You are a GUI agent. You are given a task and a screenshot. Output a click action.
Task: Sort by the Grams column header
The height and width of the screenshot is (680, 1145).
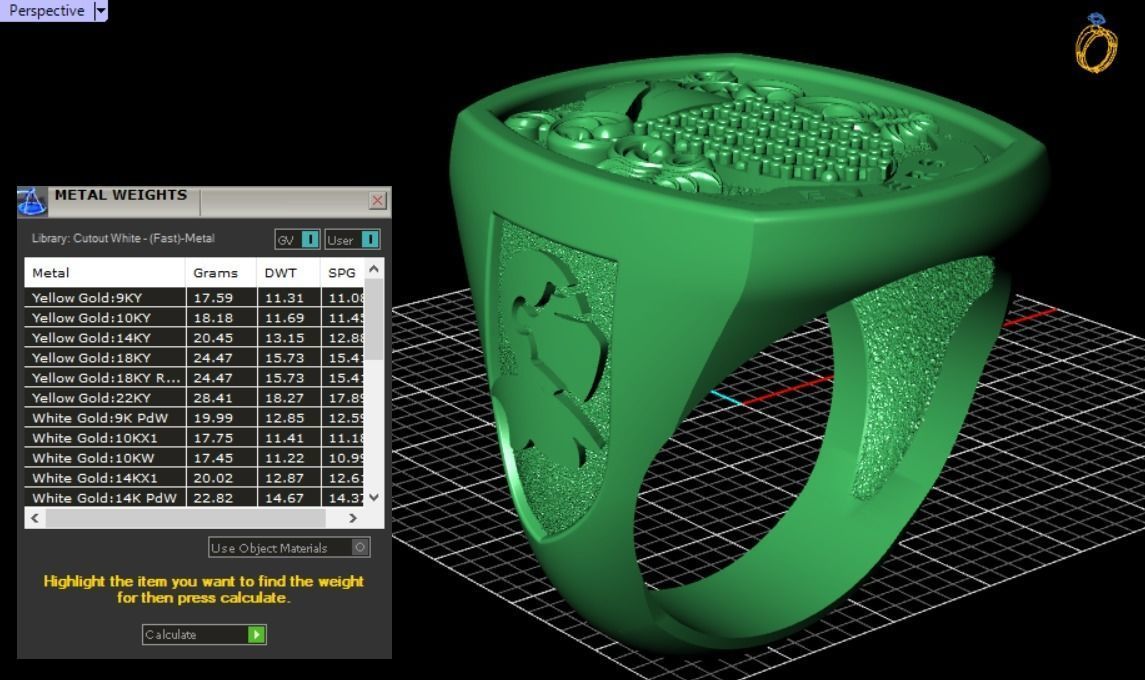221,272
